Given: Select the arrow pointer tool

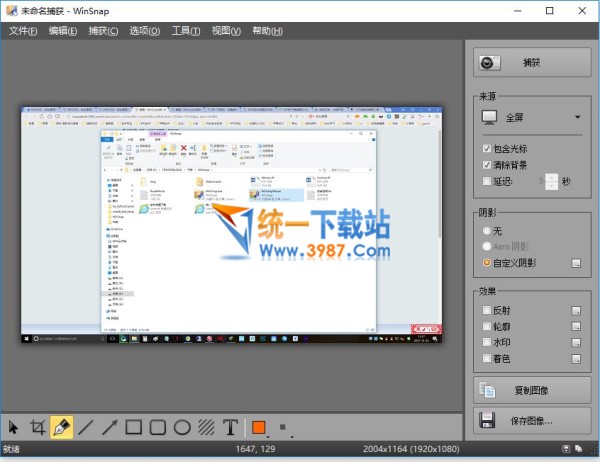Looking at the screenshot, I should pyautogui.click(x=14, y=427).
